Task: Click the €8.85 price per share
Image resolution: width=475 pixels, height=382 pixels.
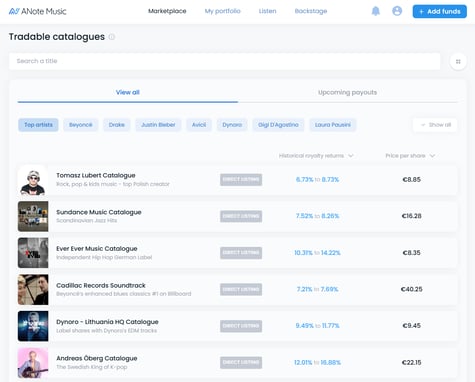Action: pyautogui.click(x=412, y=180)
